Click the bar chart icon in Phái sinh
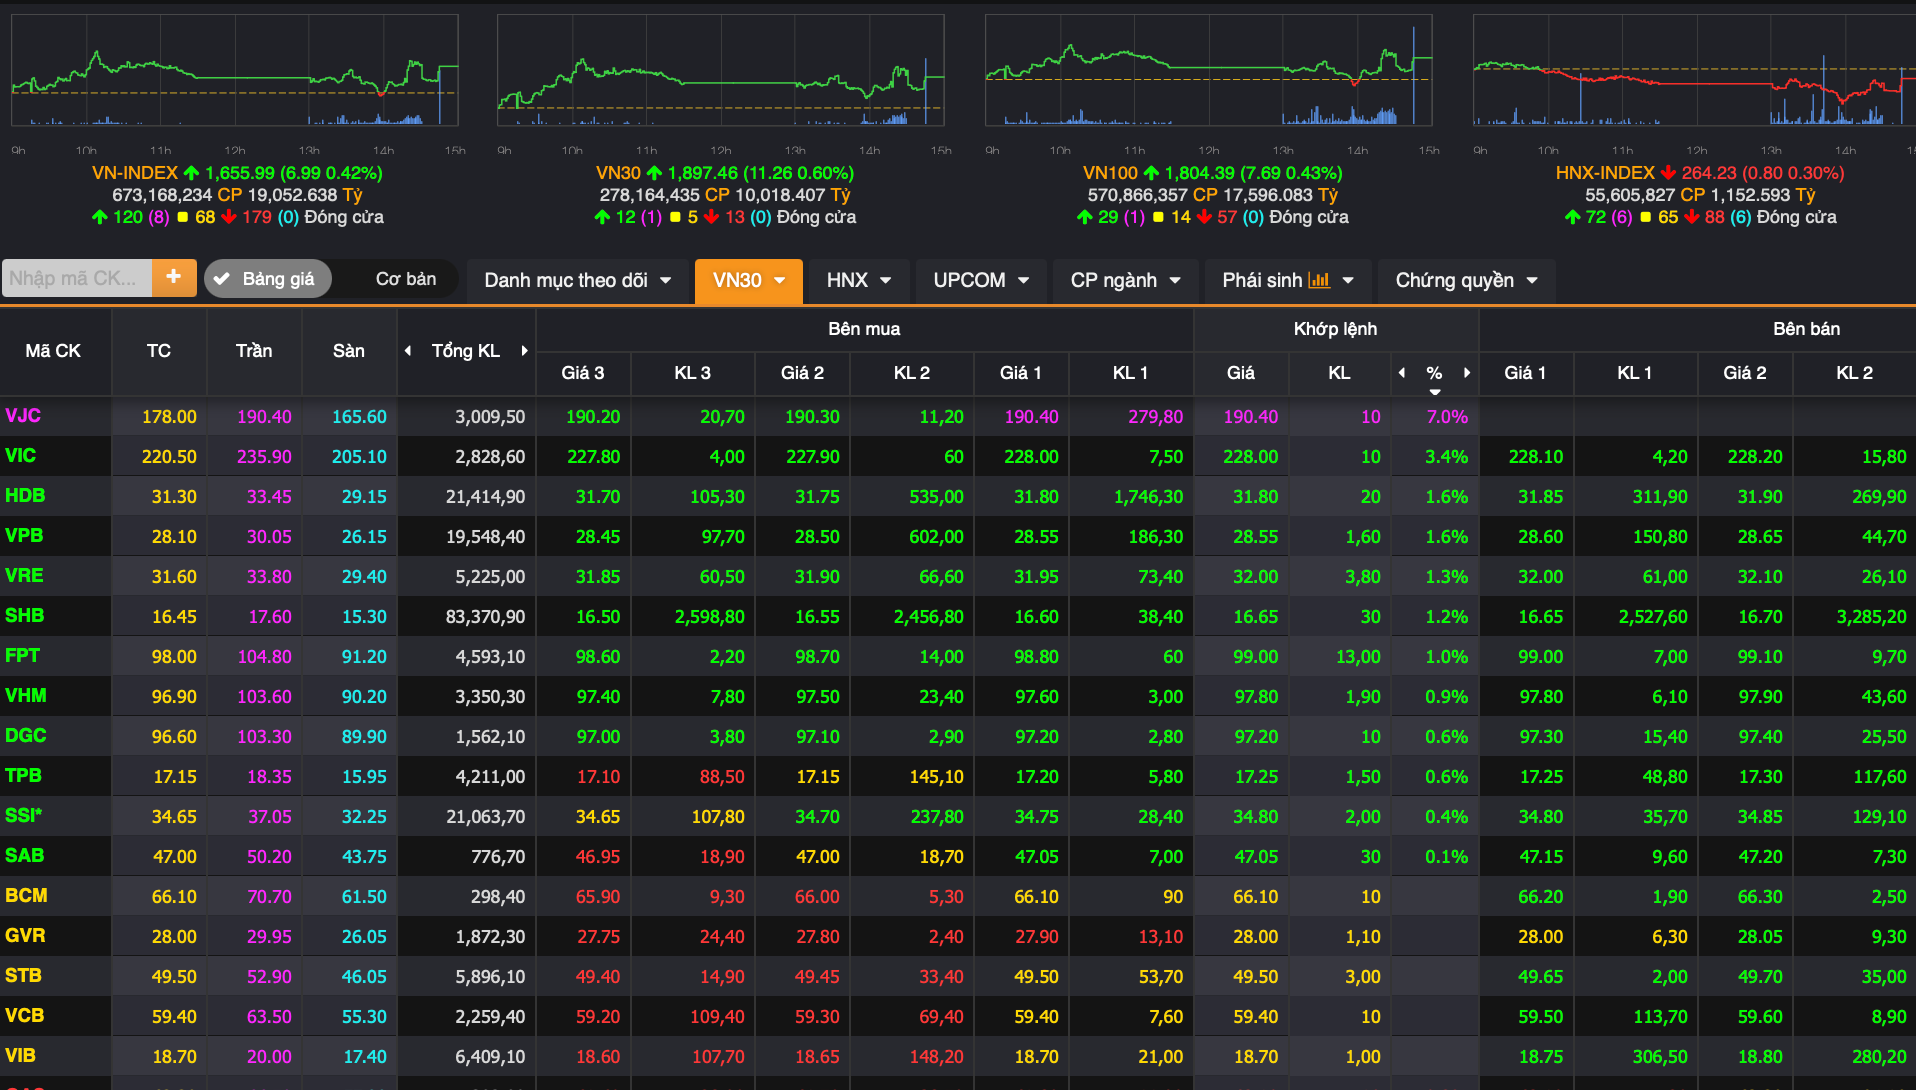 coord(1320,281)
